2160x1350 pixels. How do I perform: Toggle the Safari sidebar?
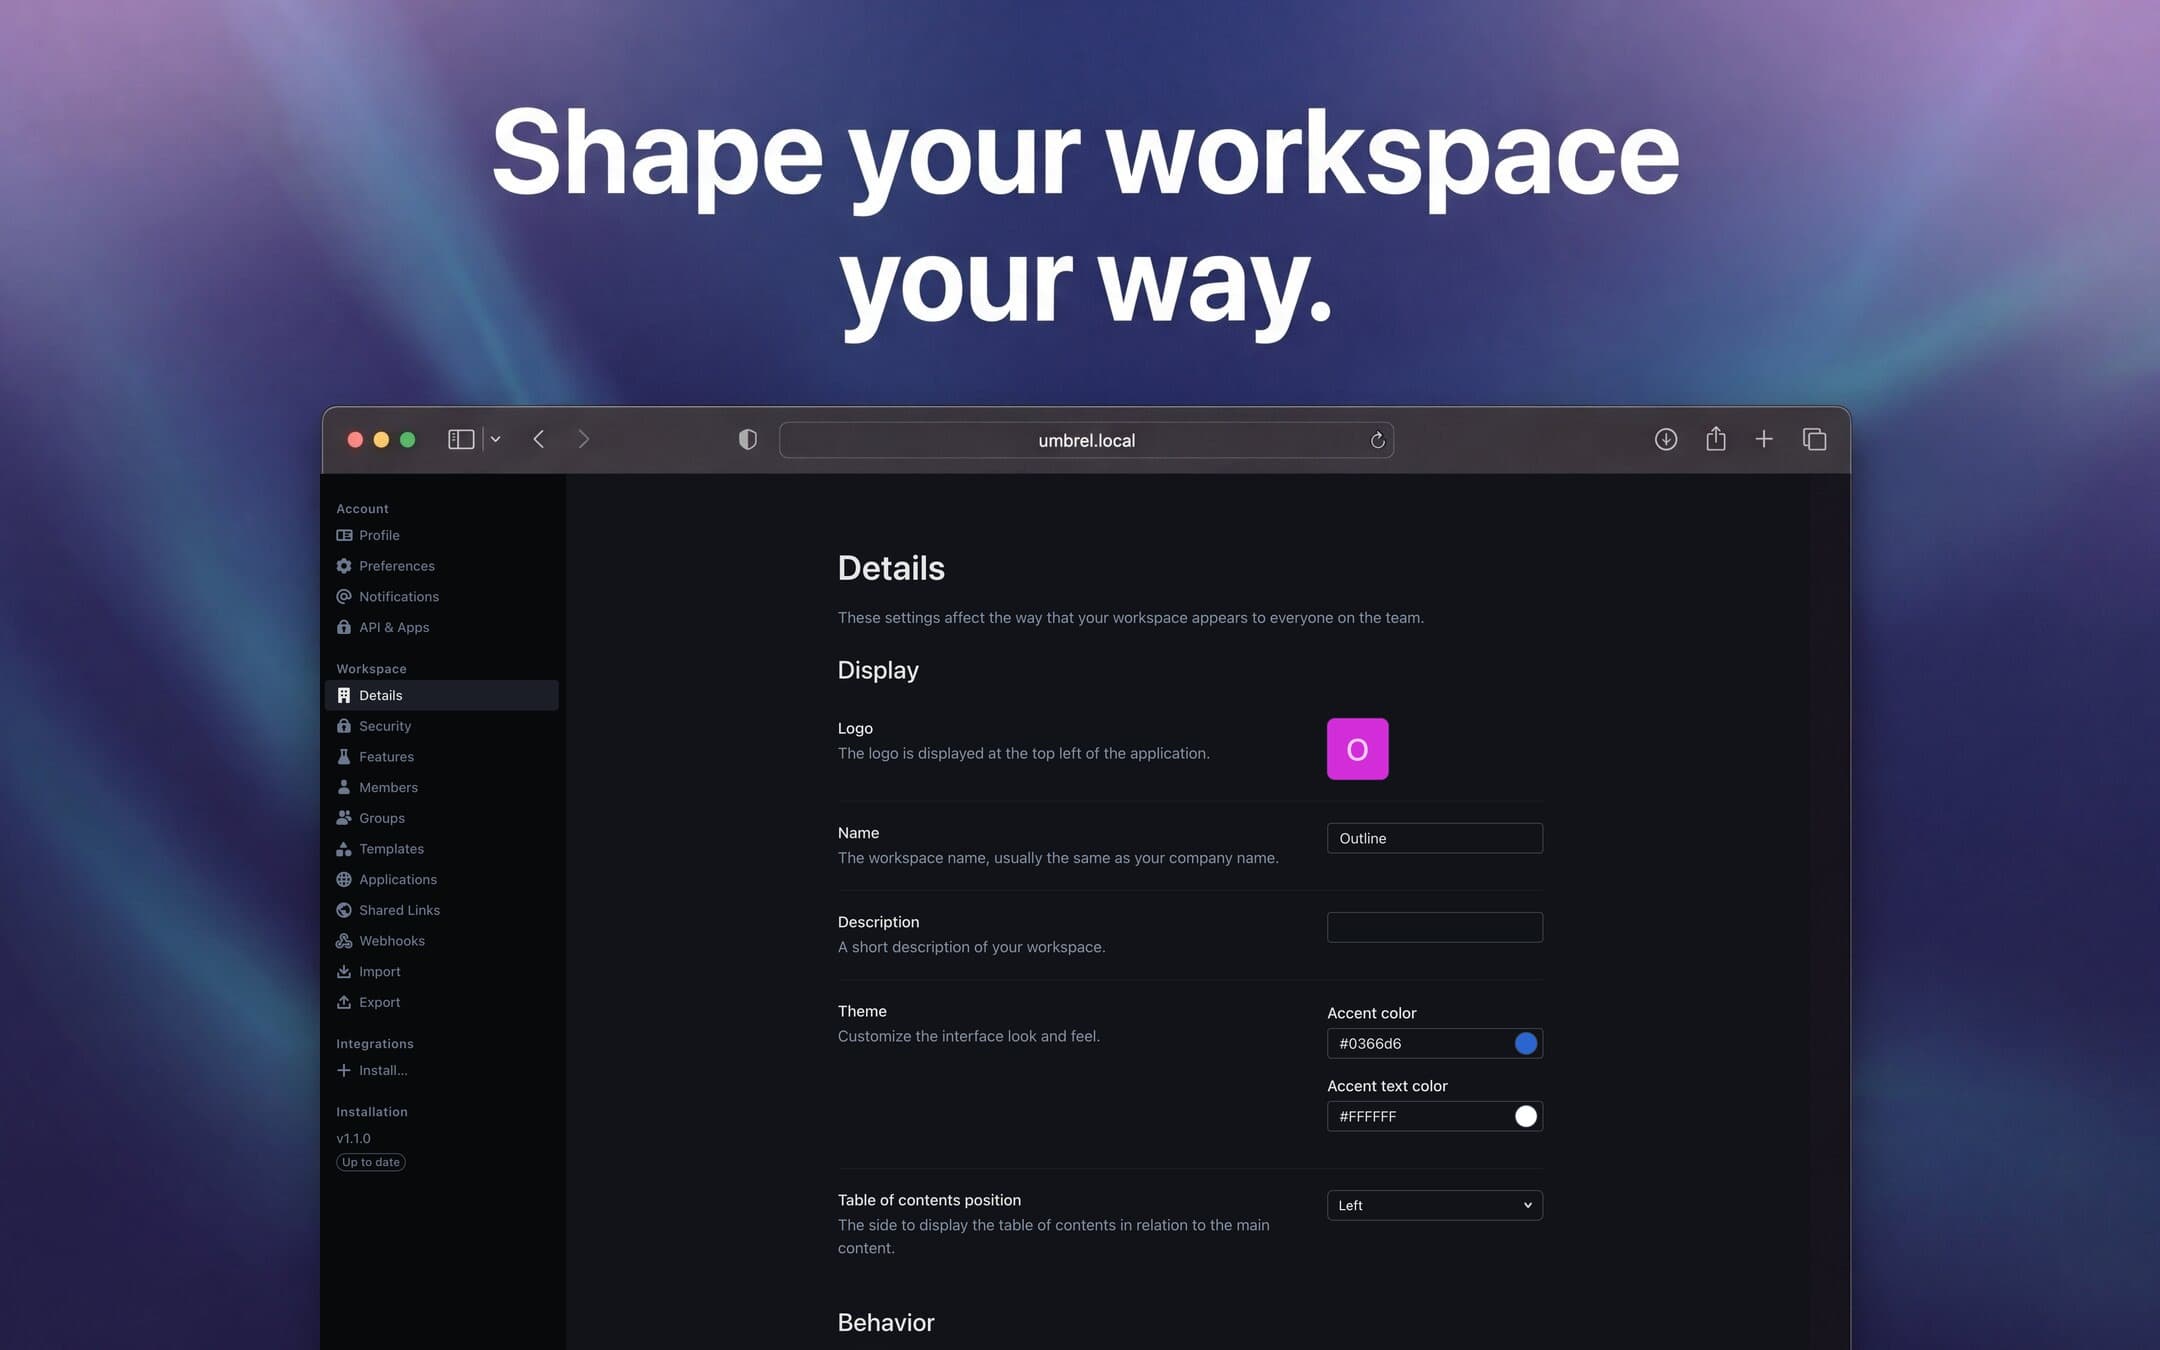pos(460,439)
